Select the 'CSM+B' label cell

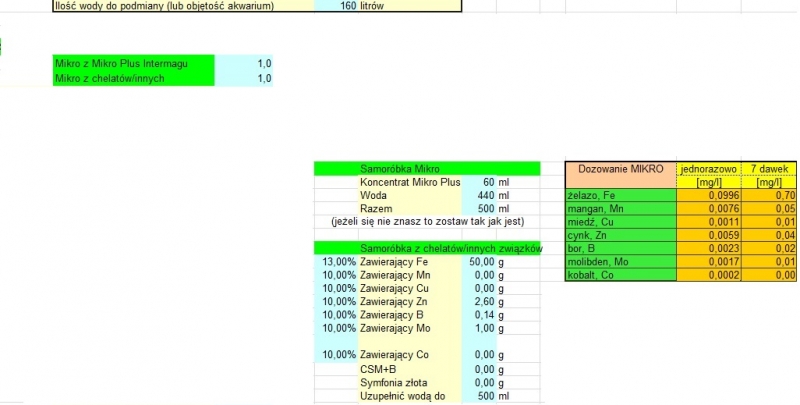[410, 369]
